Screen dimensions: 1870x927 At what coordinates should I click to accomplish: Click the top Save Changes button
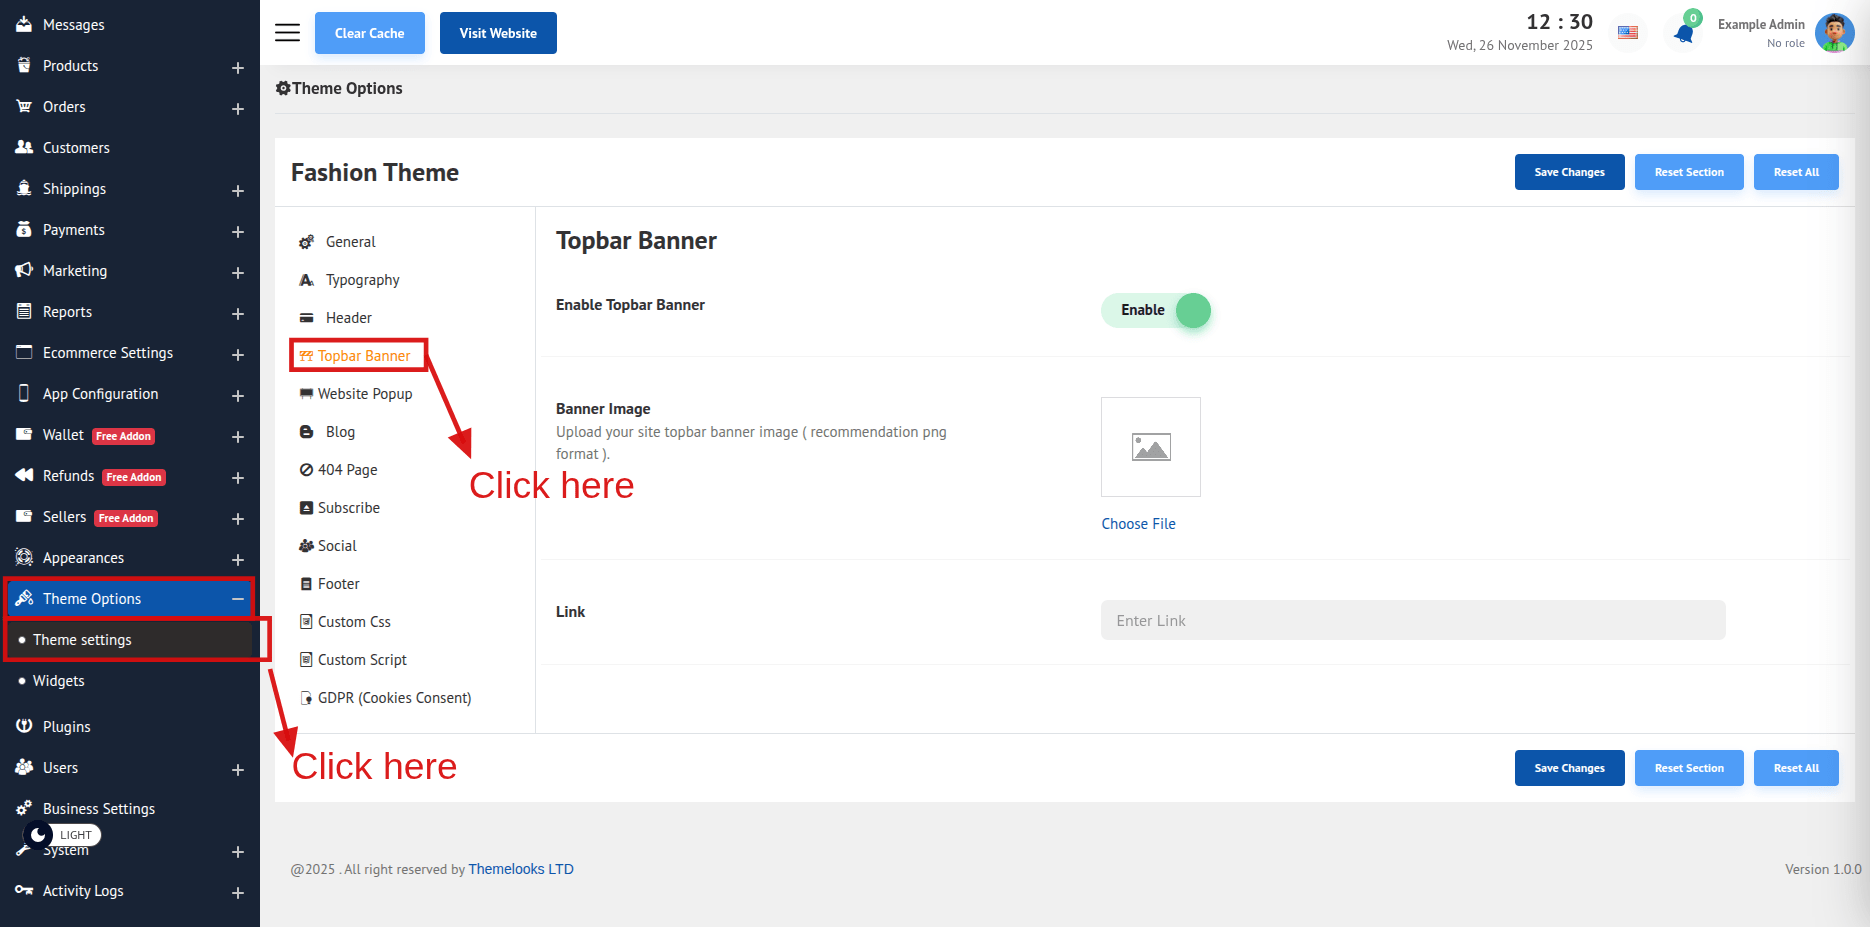(x=1569, y=172)
